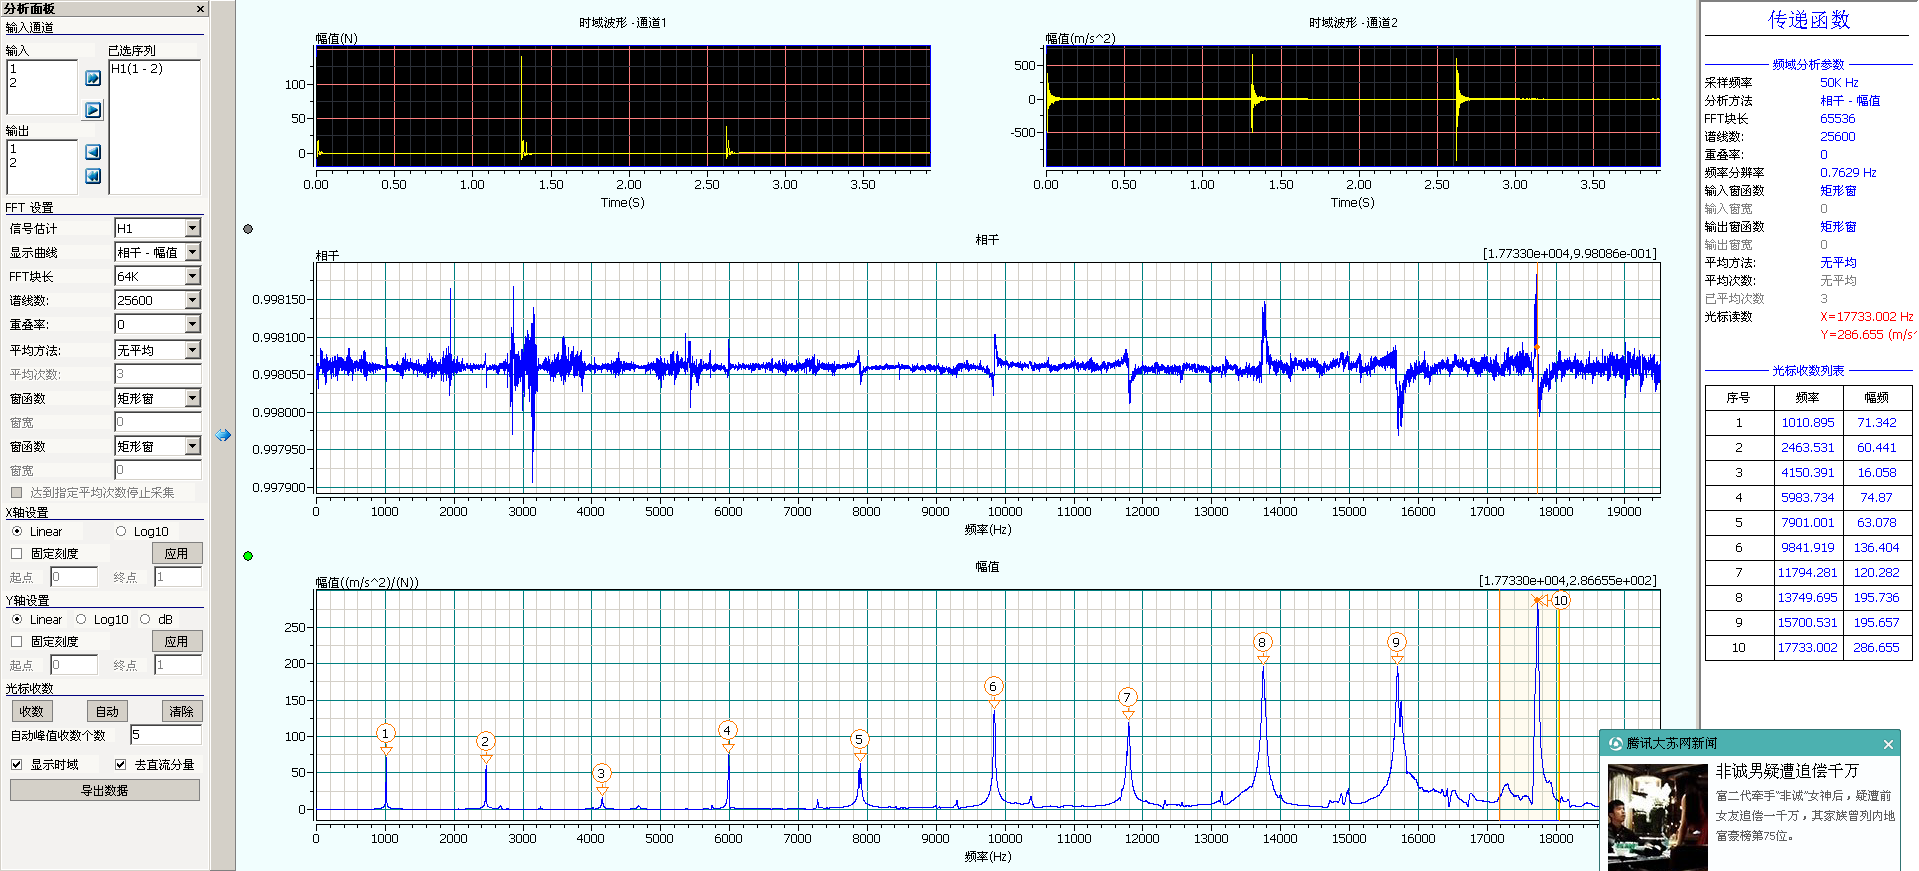Click the blue panel collapse arrow icon
The image size is (1919, 871).
pyautogui.click(x=223, y=435)
